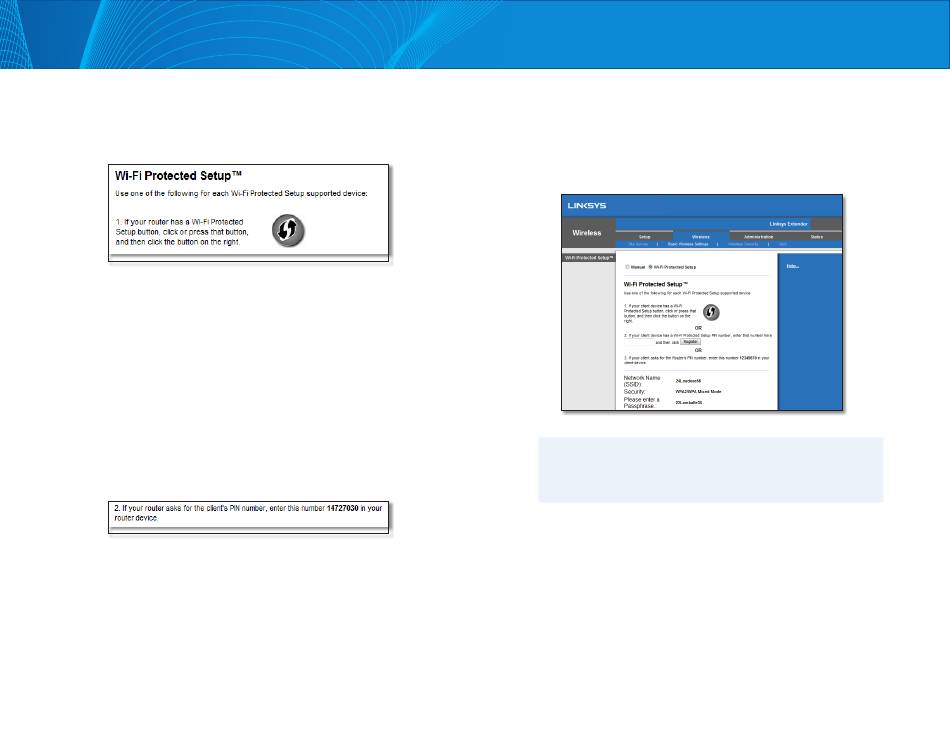
Task: Click the Wi-Fi Protected Setup instruction screenshot
Action: [x=248, y=213]
